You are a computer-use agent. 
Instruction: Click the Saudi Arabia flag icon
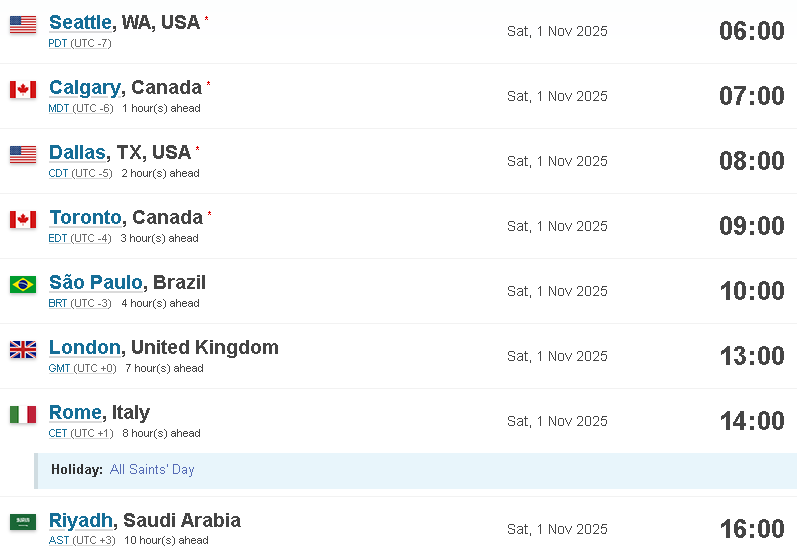[23, 522]
